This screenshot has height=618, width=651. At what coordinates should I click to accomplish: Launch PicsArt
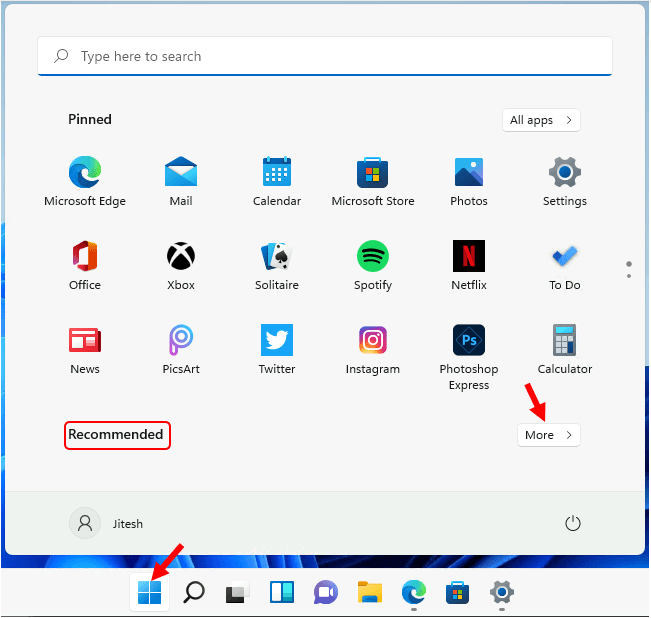[181, 349]
